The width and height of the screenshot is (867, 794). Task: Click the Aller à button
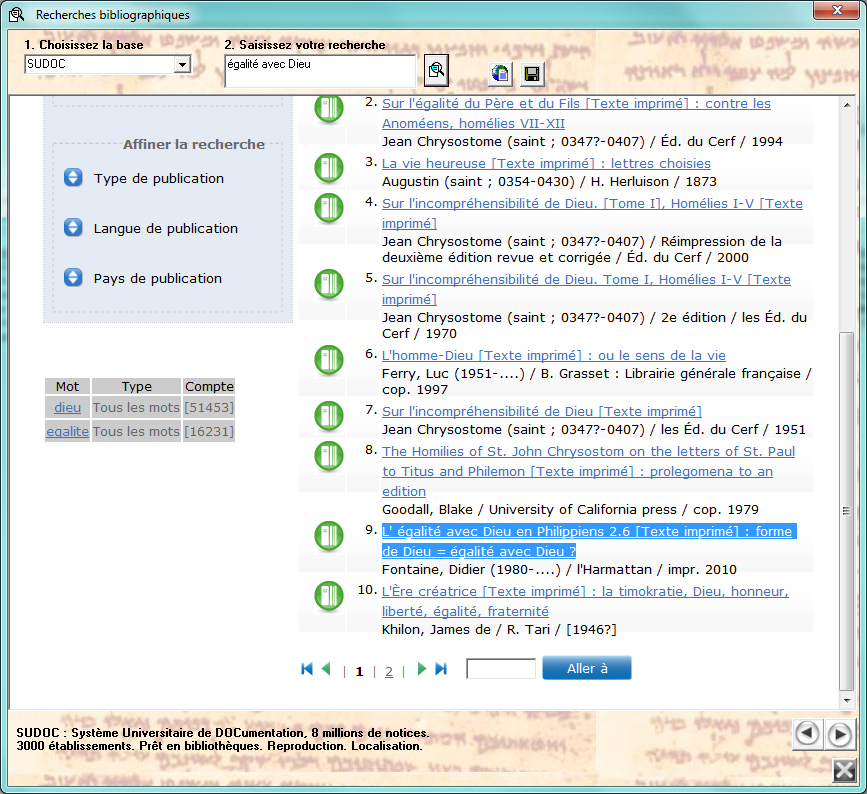tap(587, 668)
